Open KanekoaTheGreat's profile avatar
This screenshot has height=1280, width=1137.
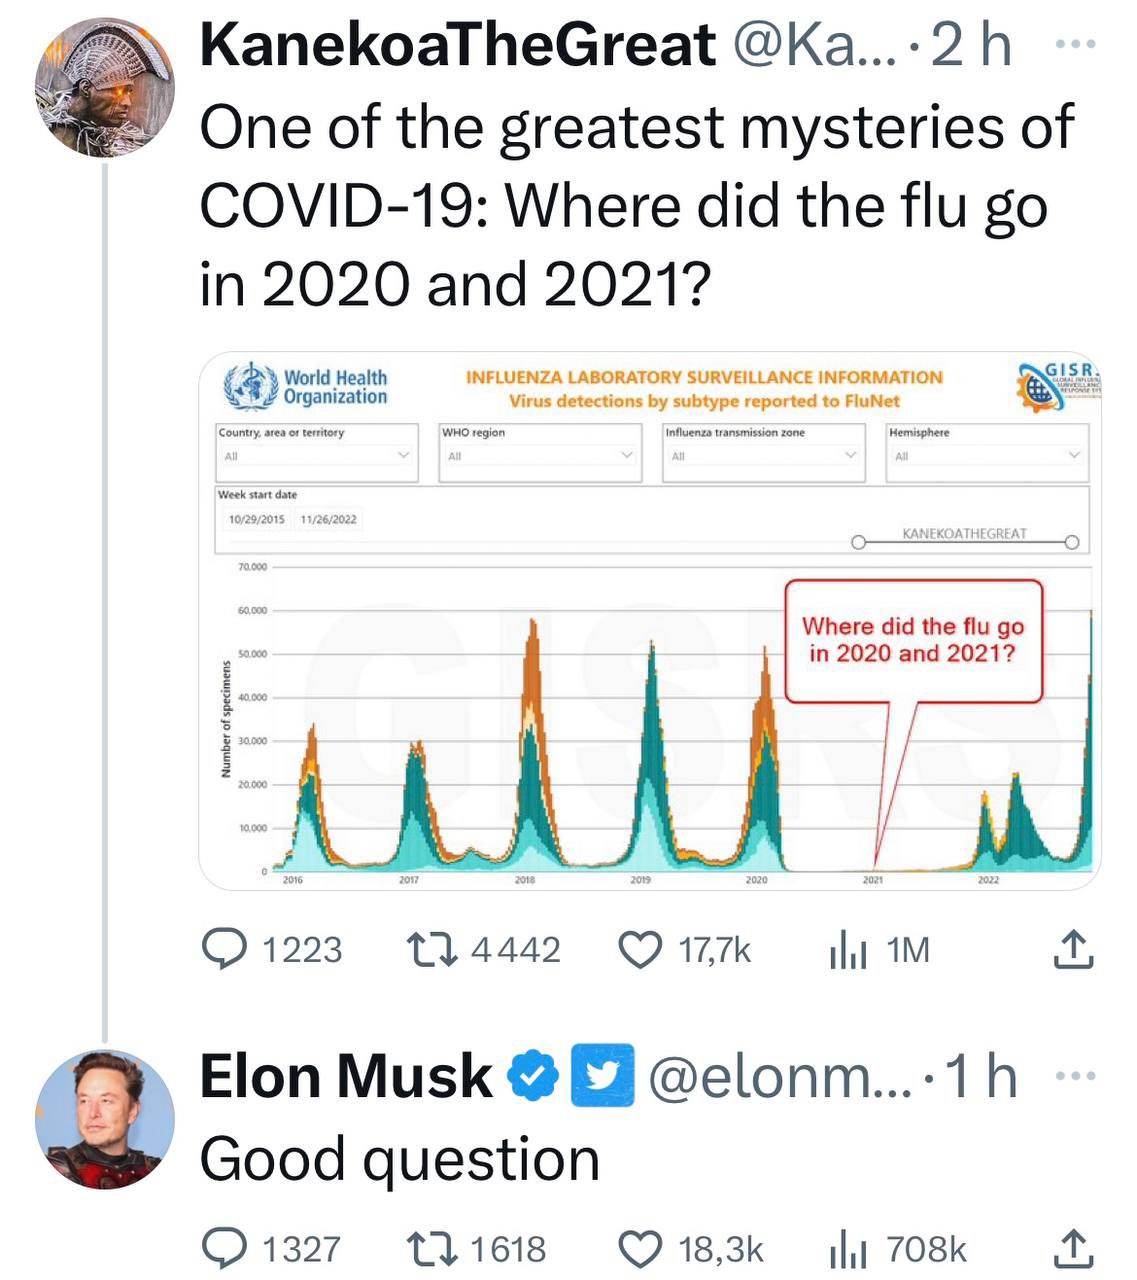(105, 88)
